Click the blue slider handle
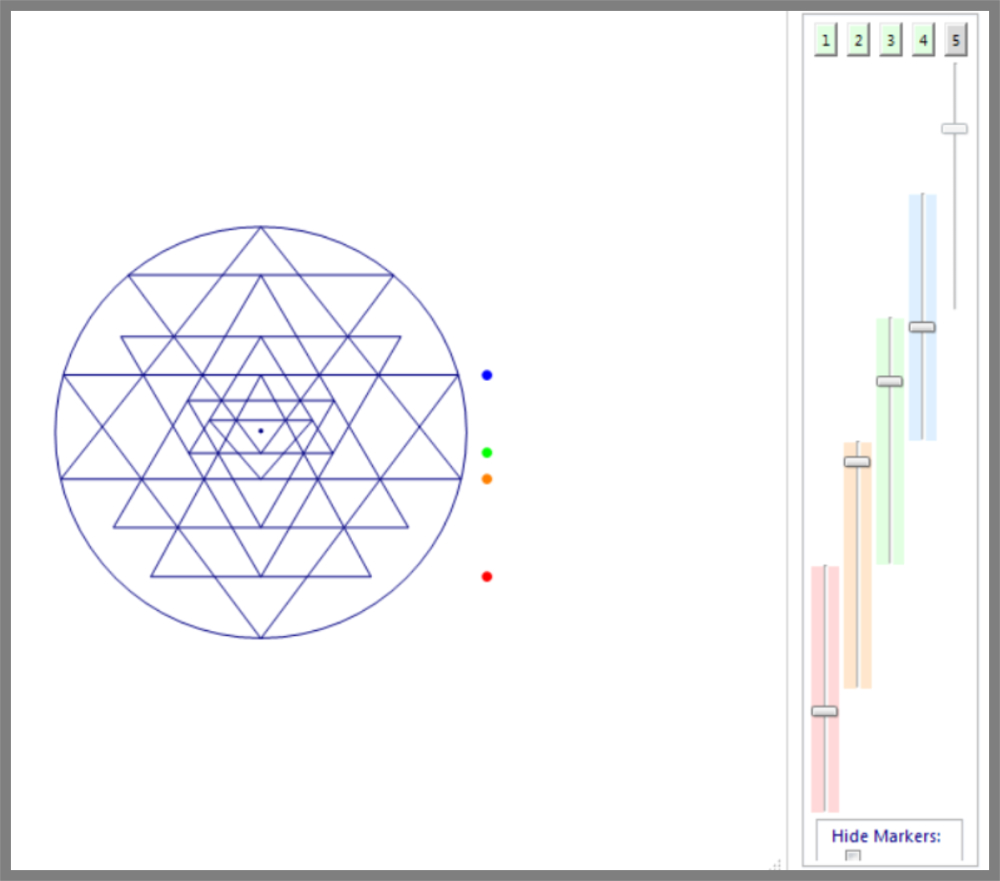 922,327
